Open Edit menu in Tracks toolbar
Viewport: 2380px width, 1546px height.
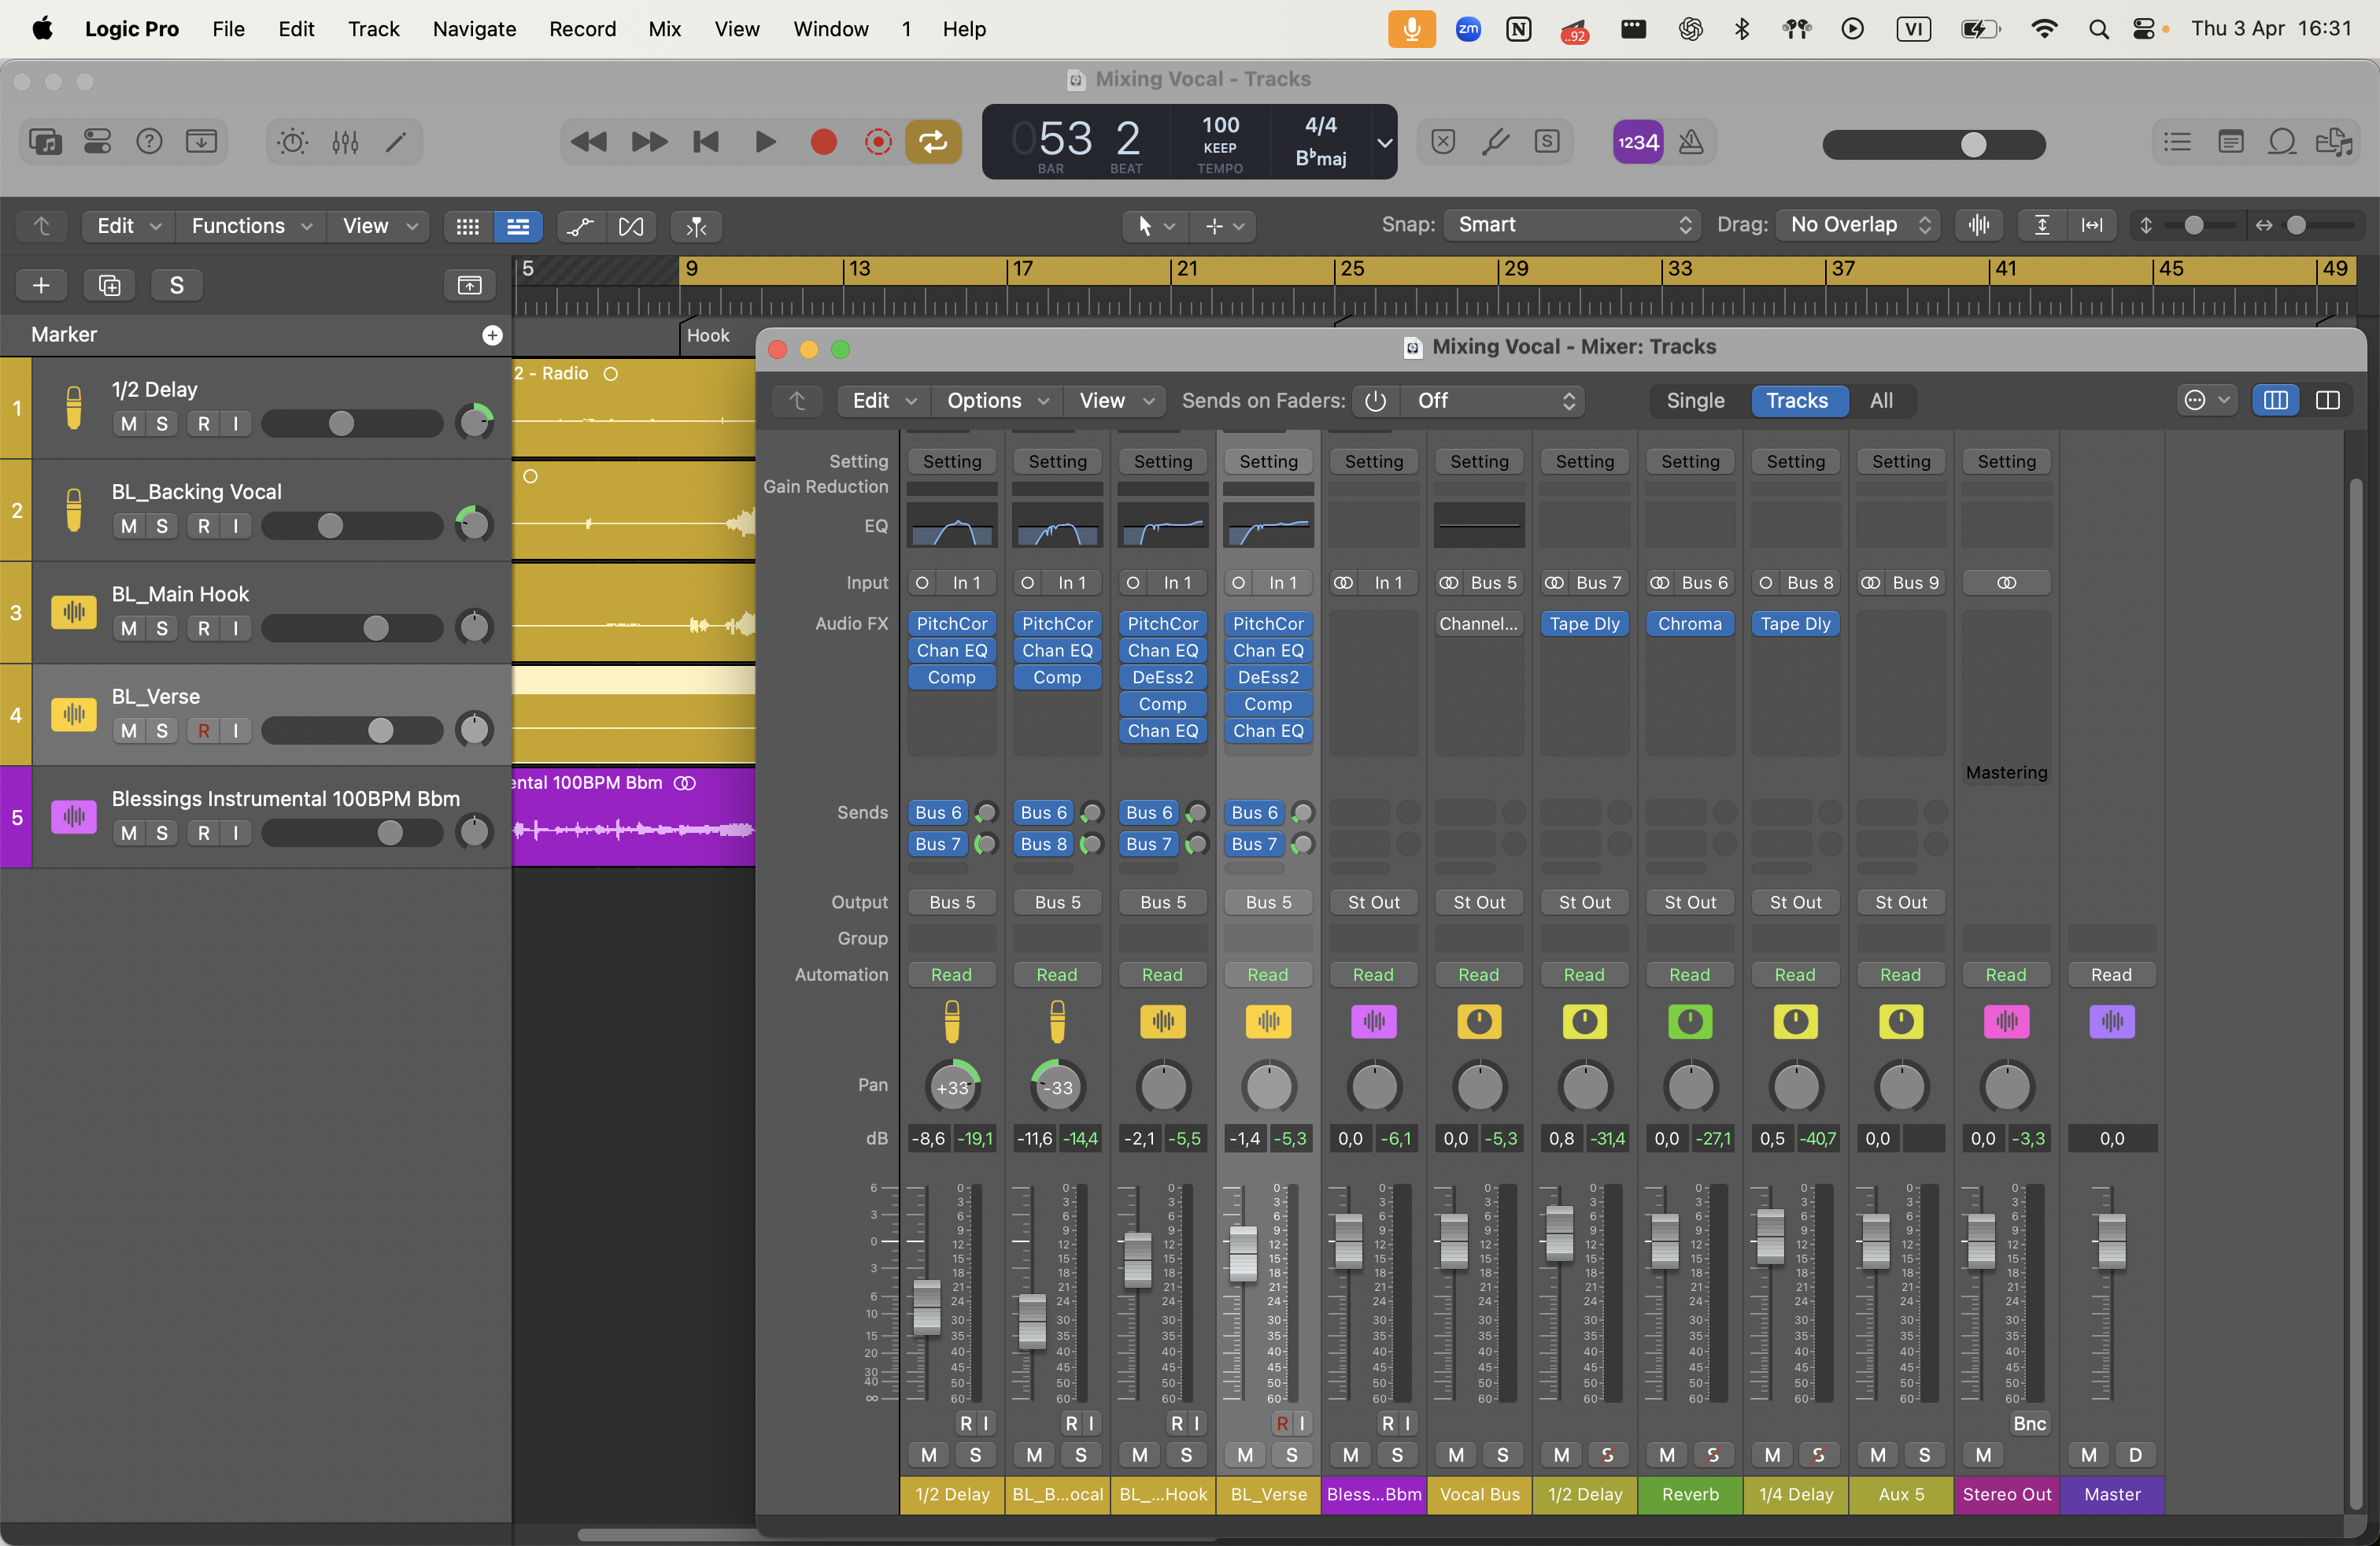click(128, 226)
